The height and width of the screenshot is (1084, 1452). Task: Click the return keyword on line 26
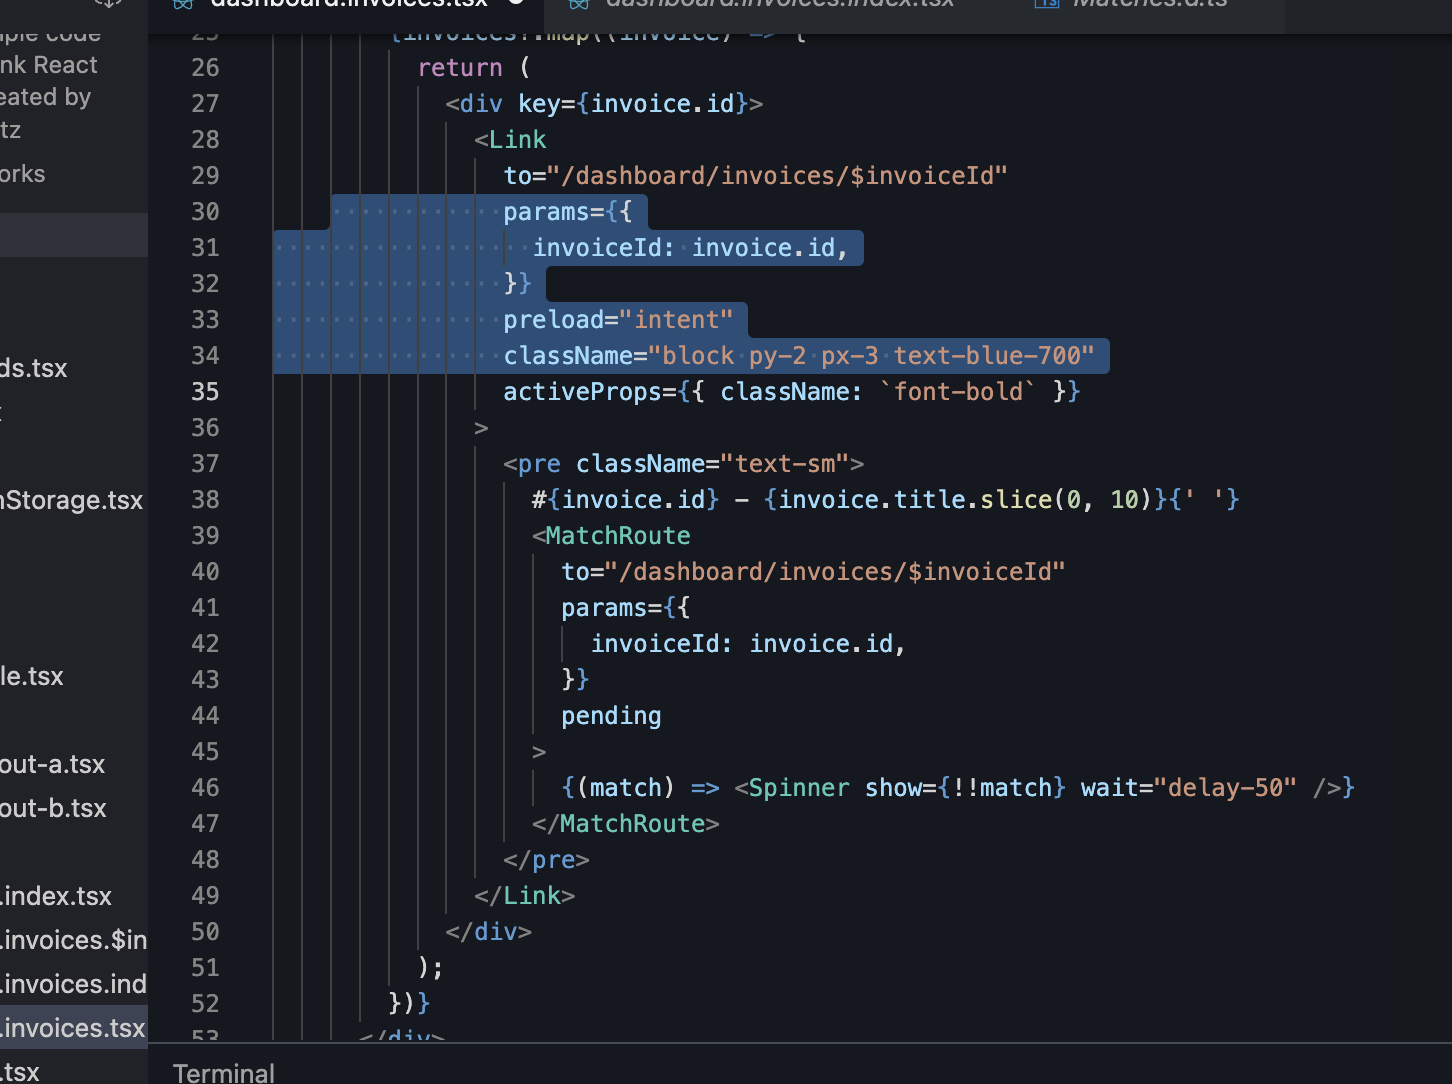point(460,68)
